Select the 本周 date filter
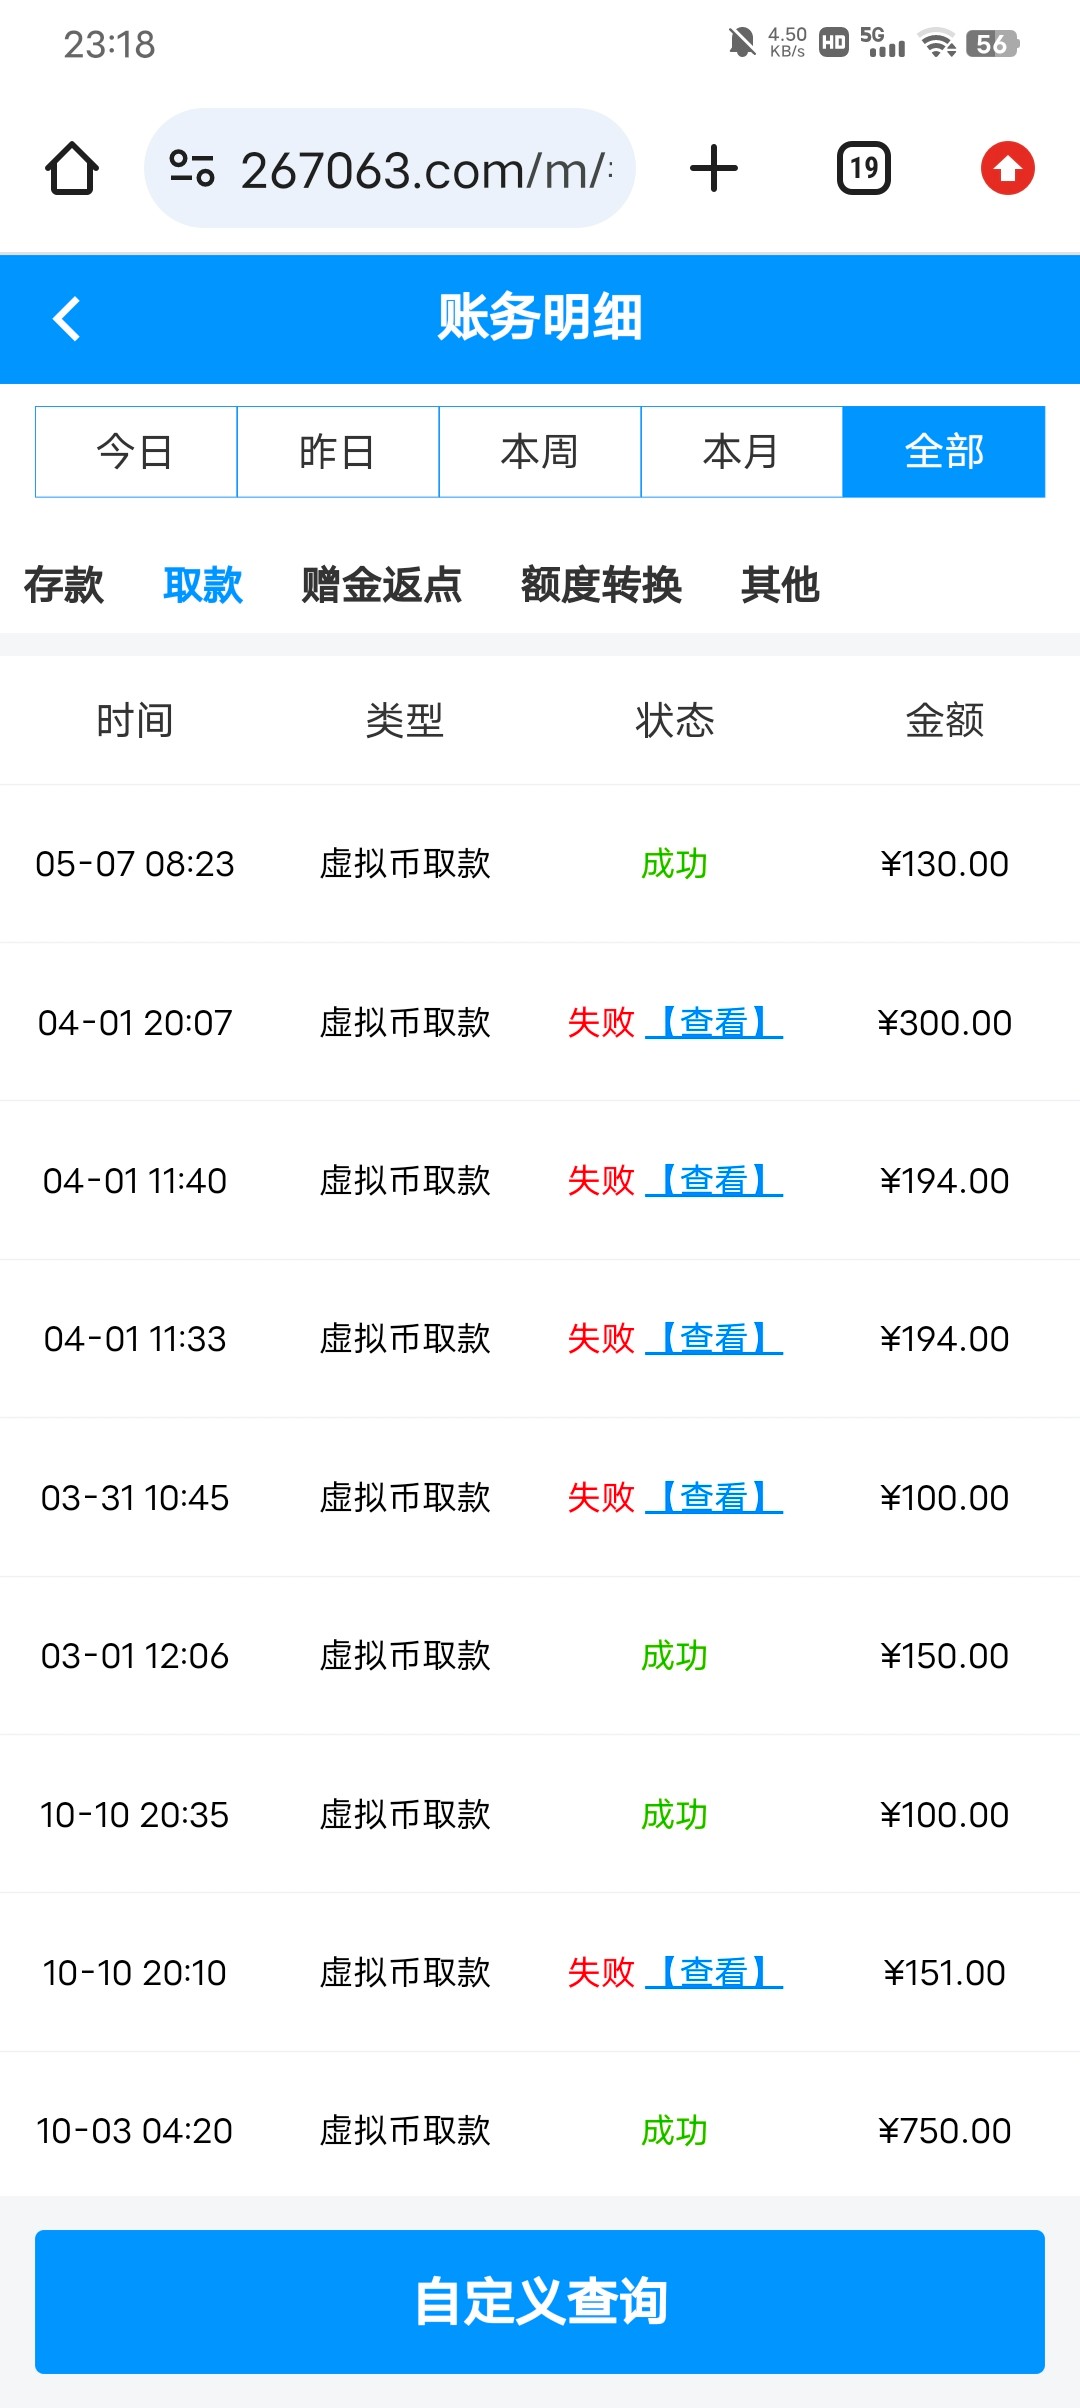Viewport: 1080px width, 2408px height. [x=540, y=452]
